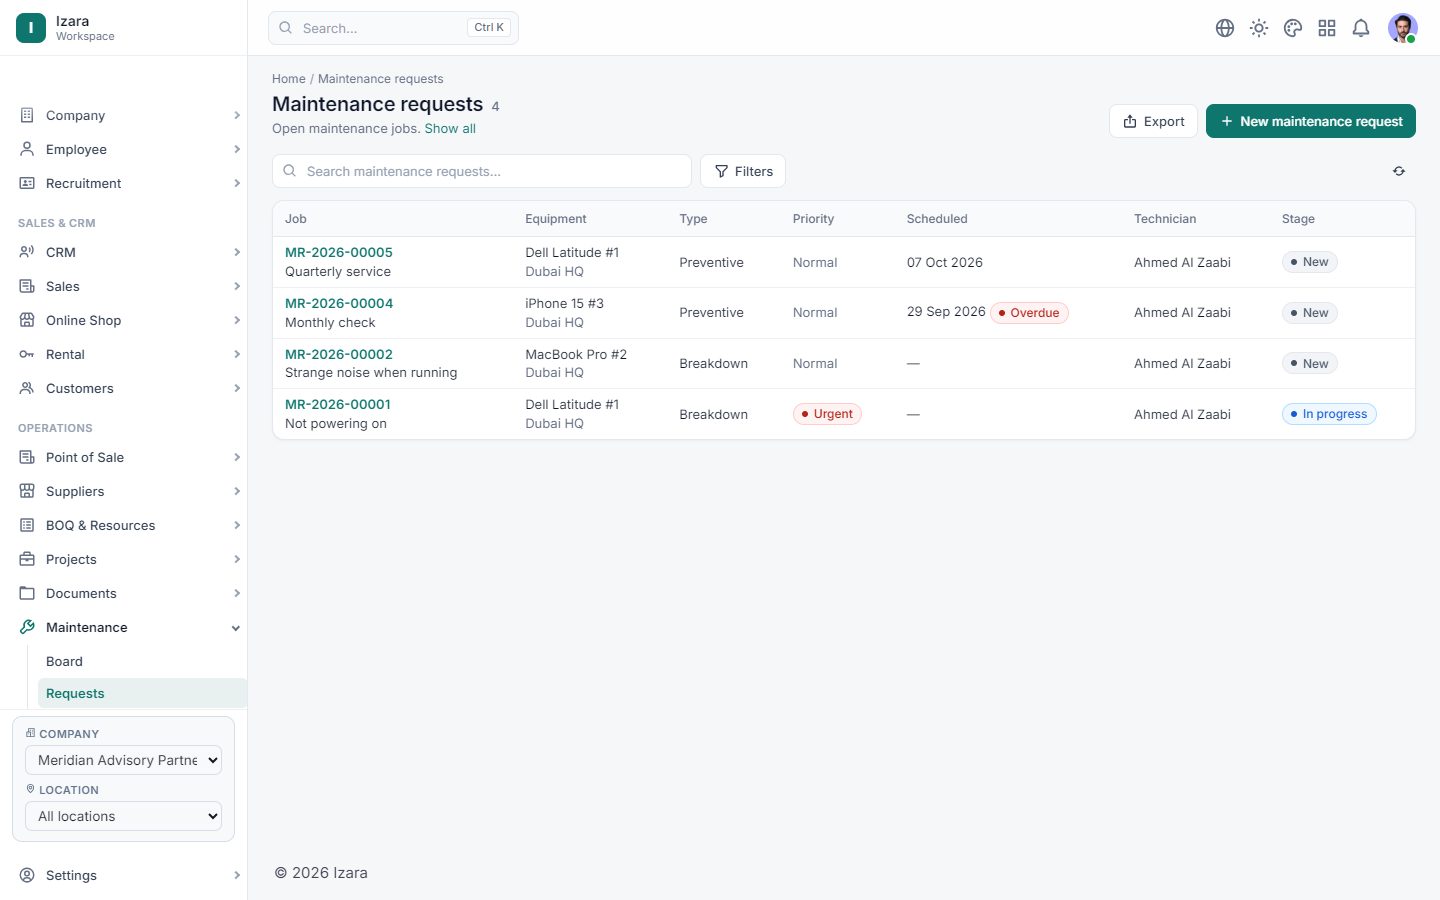Open the Company dropdown Meridian Advisory
Viewport: 1440px width, 900px height.
point(123,760)
